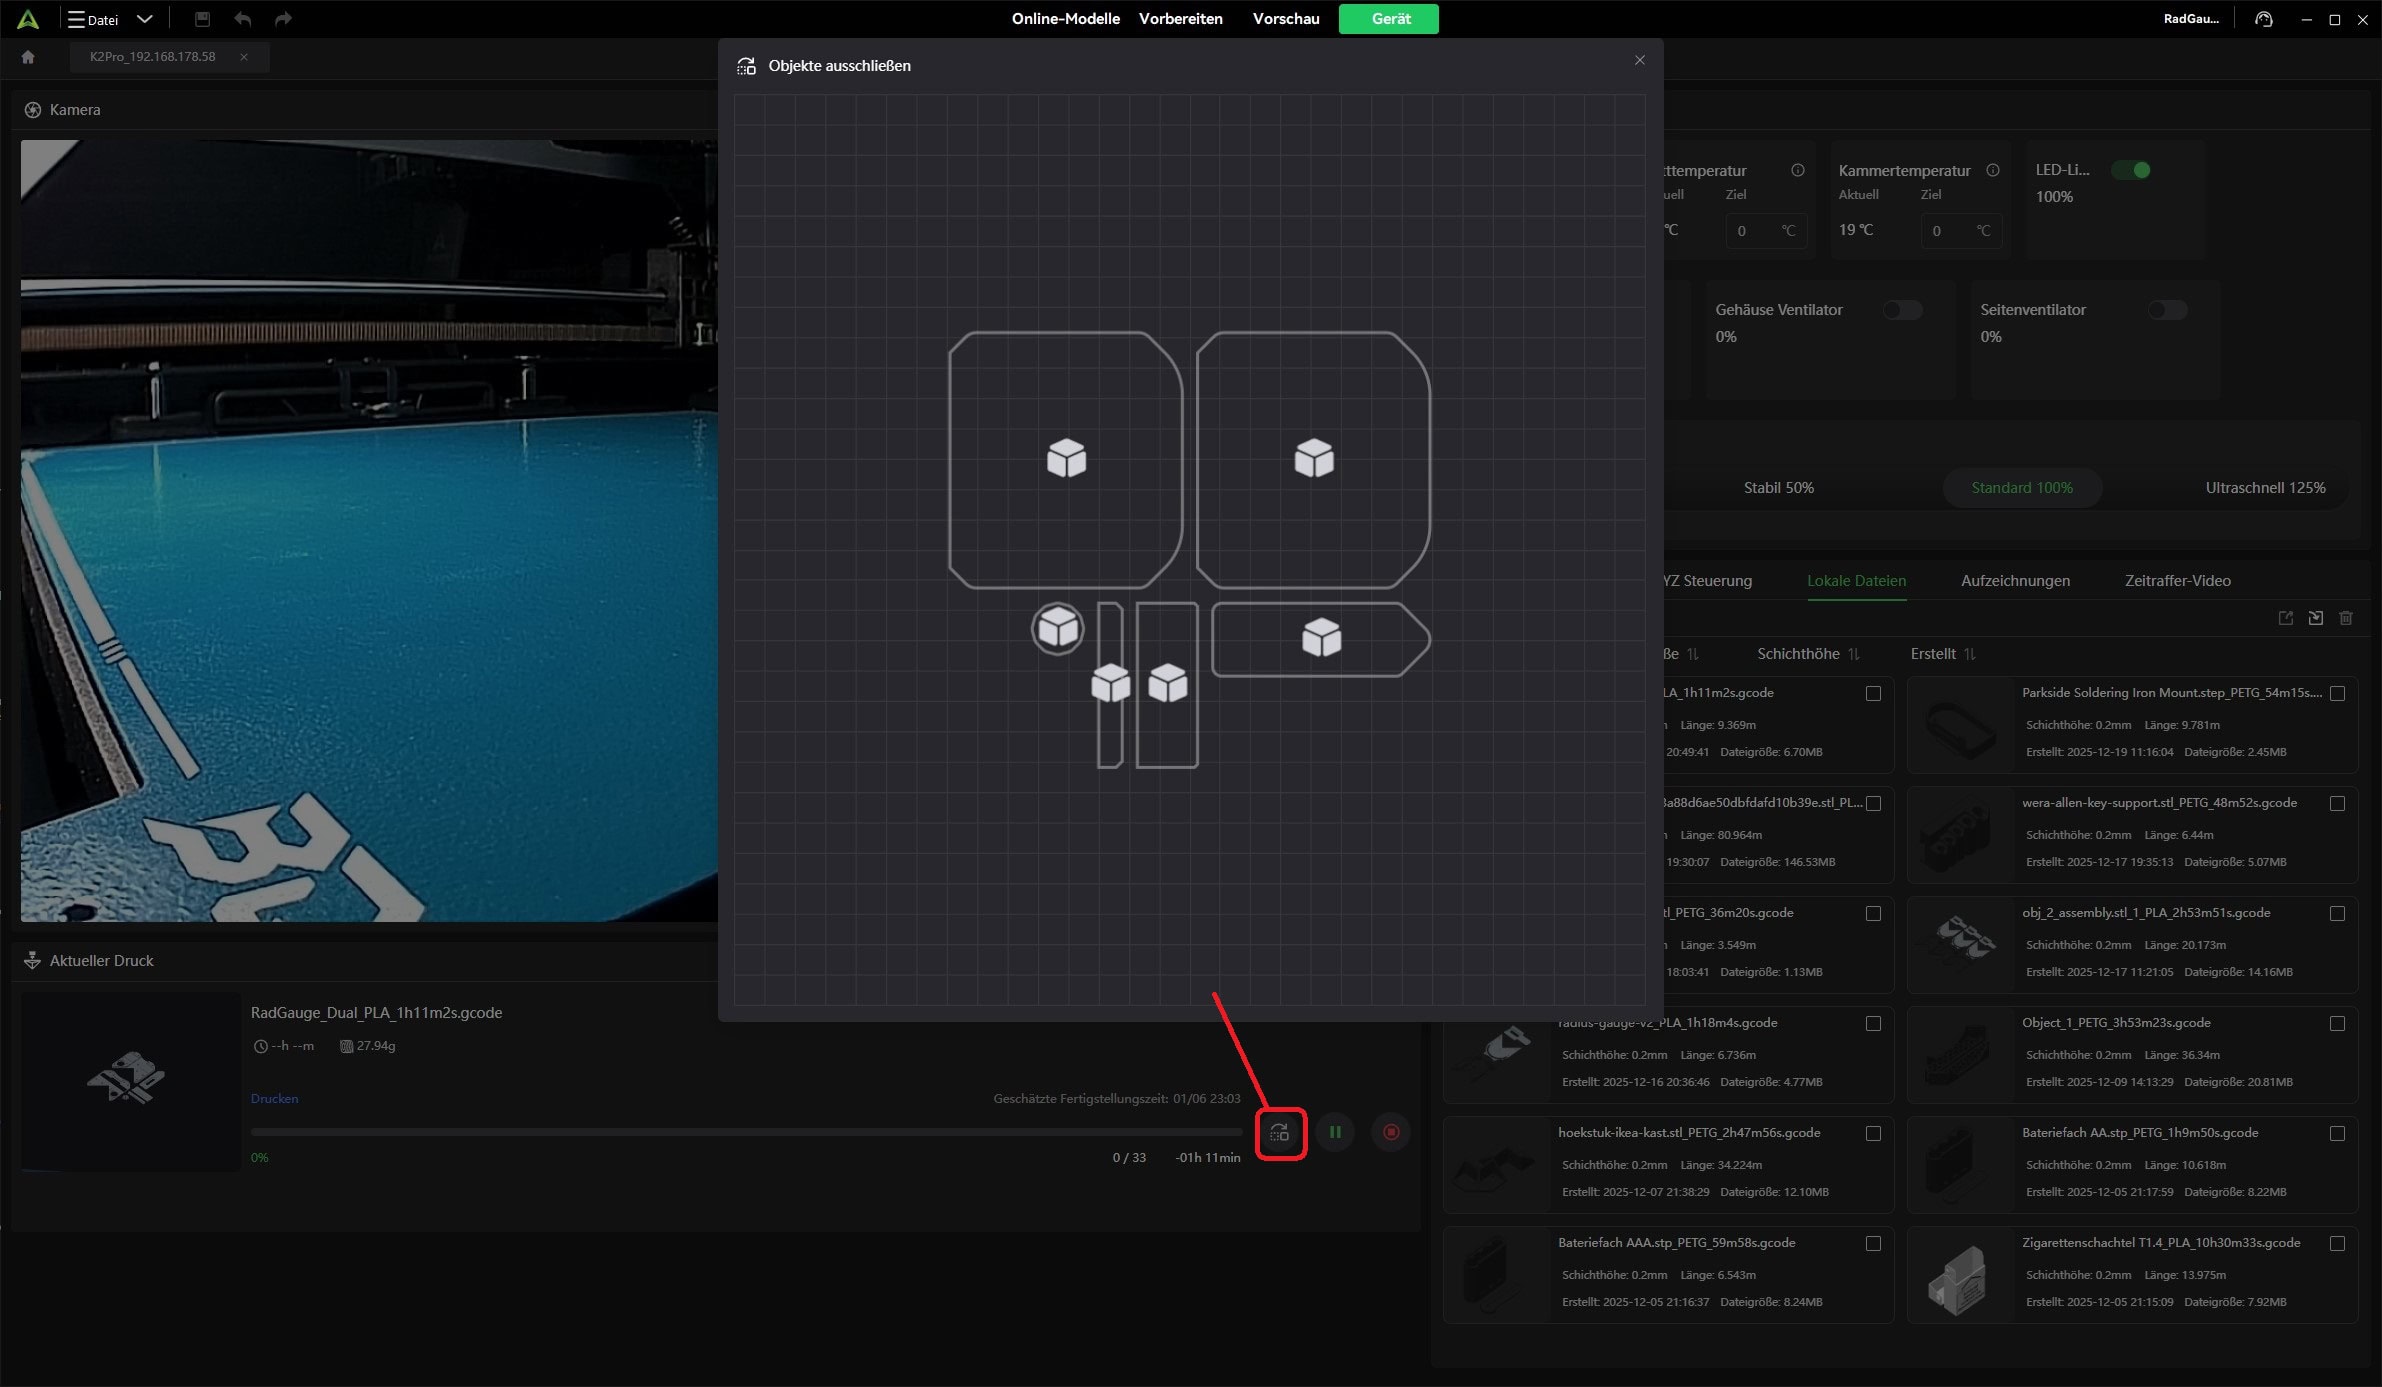Select Ultraschnell 125% speed mode

[x=2265, y=488]
